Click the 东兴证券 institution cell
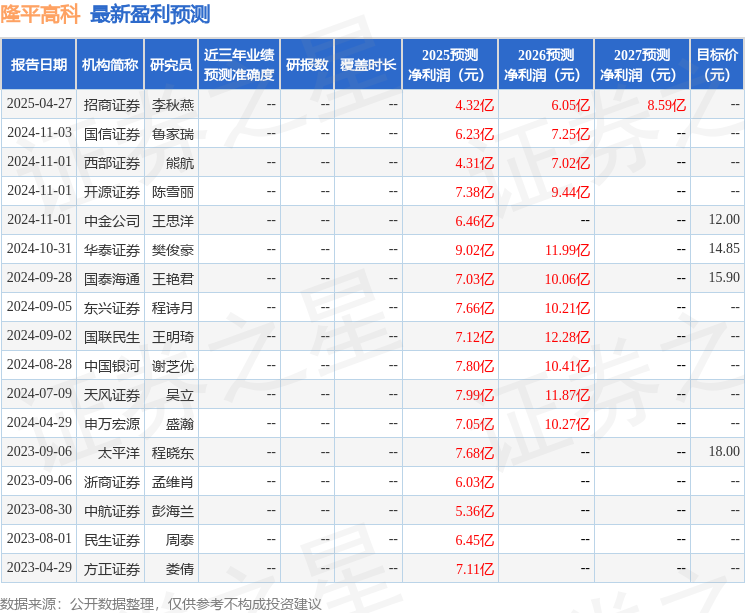 pyautogui.click(x=112, y=308)
